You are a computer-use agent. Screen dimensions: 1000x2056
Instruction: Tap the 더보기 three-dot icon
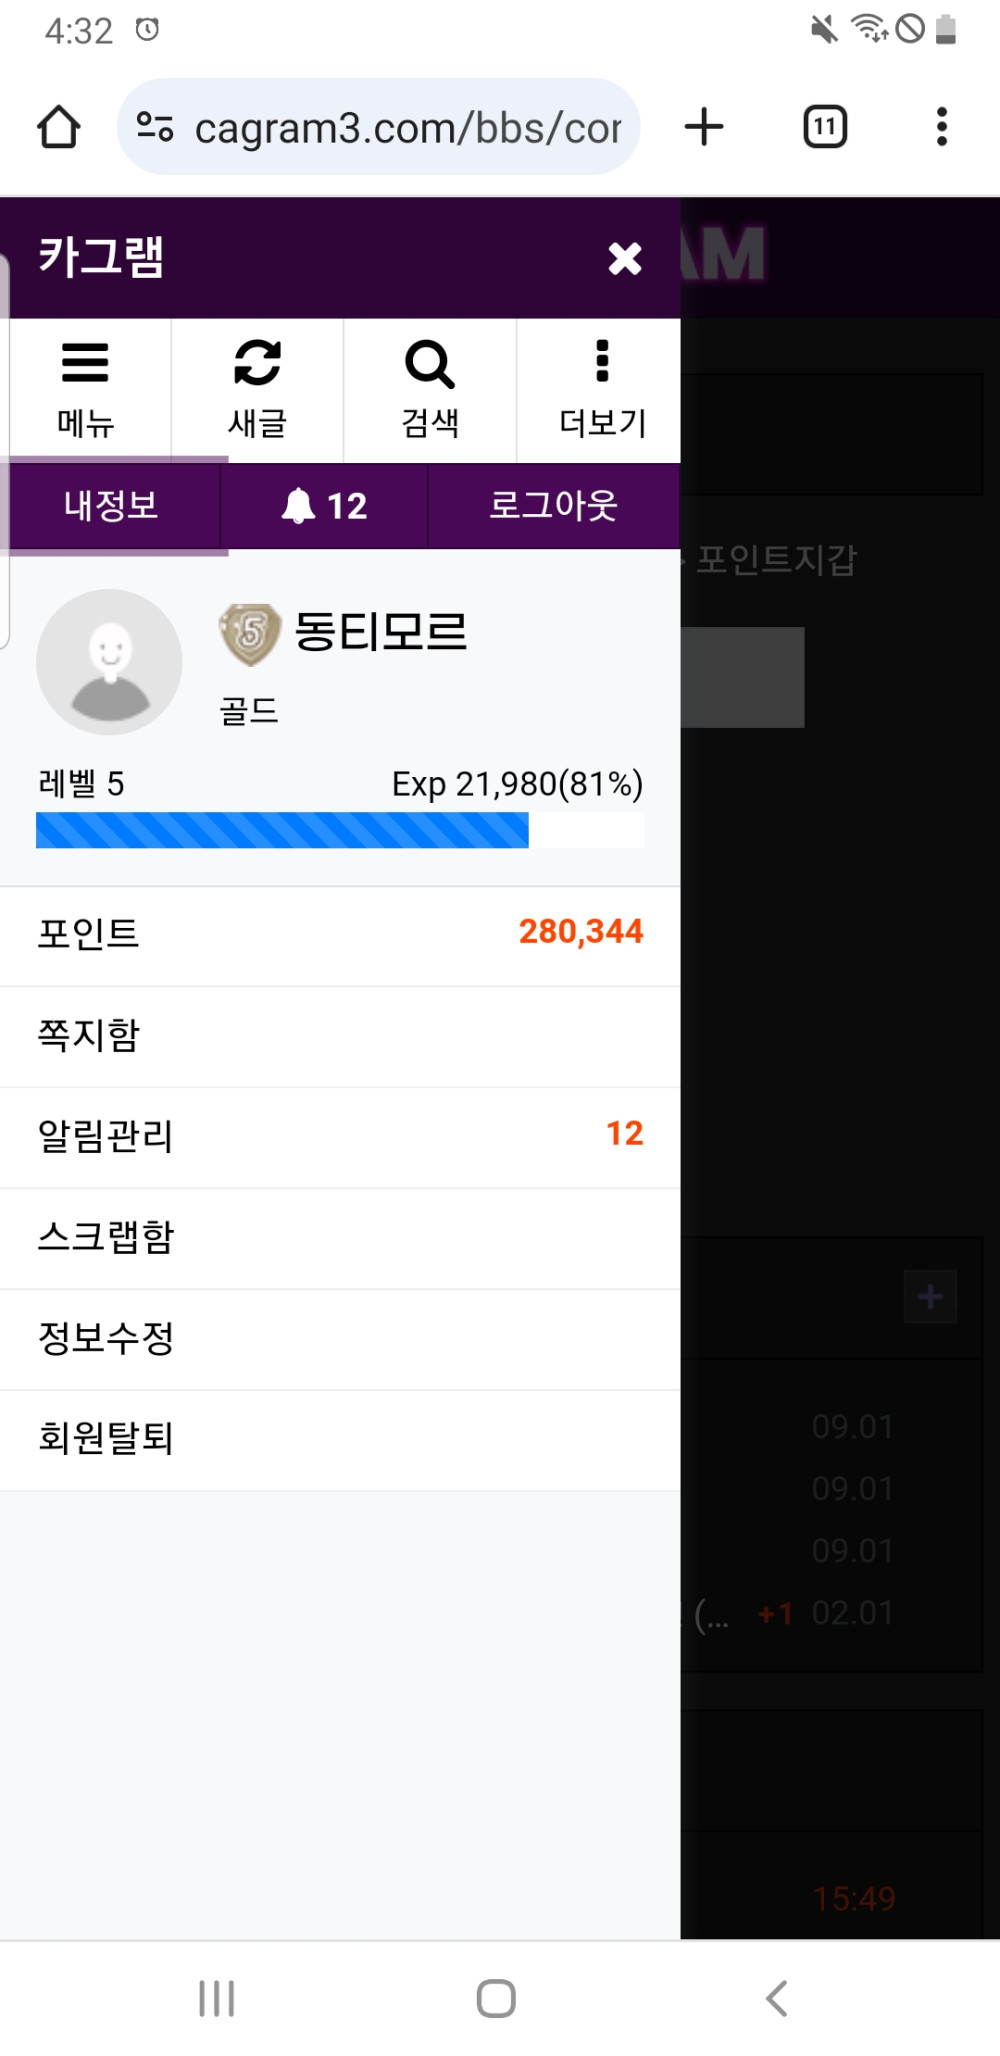tap(602, 362)
